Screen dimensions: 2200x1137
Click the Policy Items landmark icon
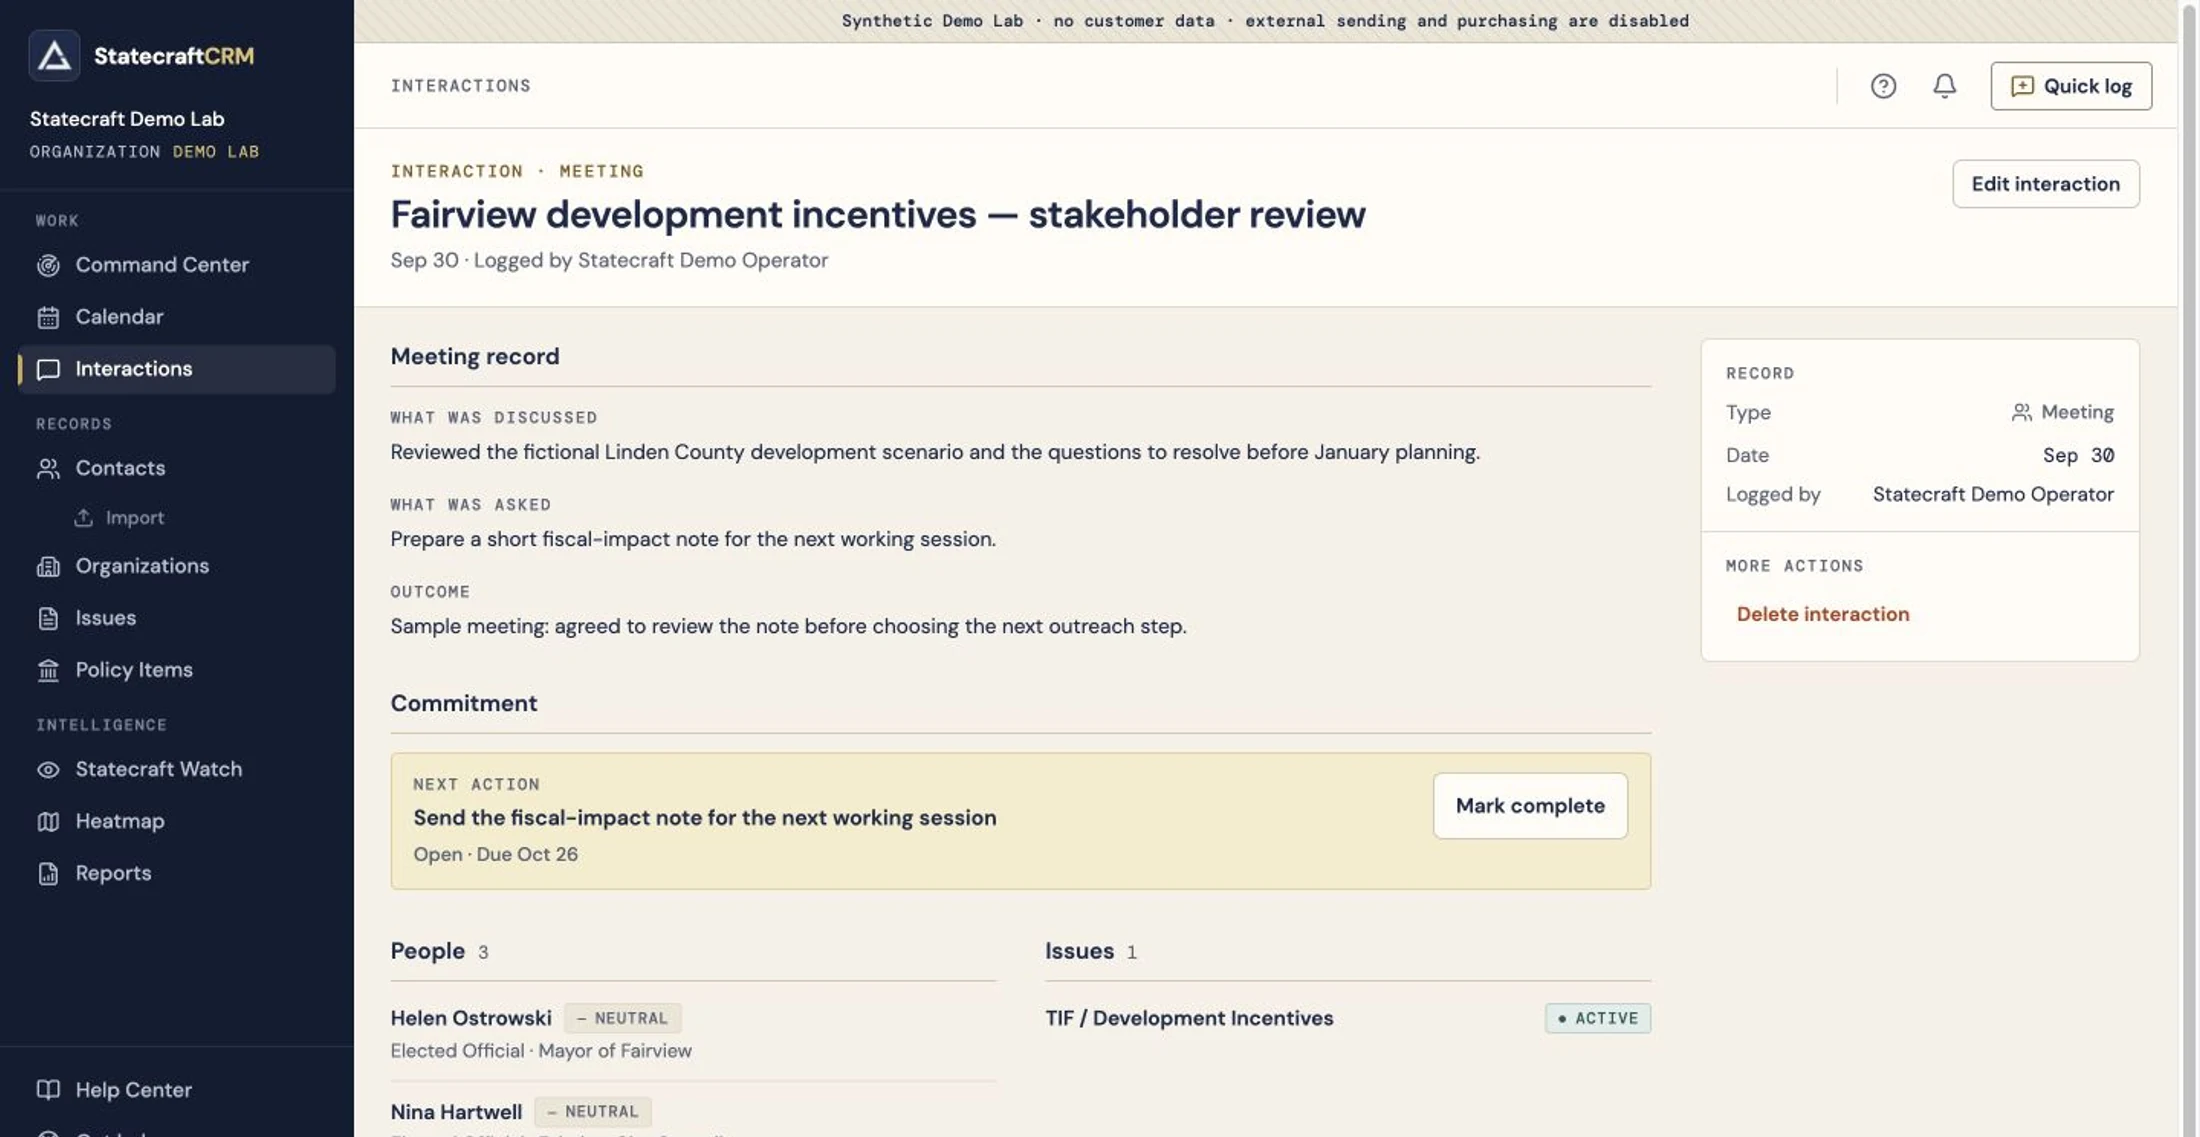tap(48, 670)
